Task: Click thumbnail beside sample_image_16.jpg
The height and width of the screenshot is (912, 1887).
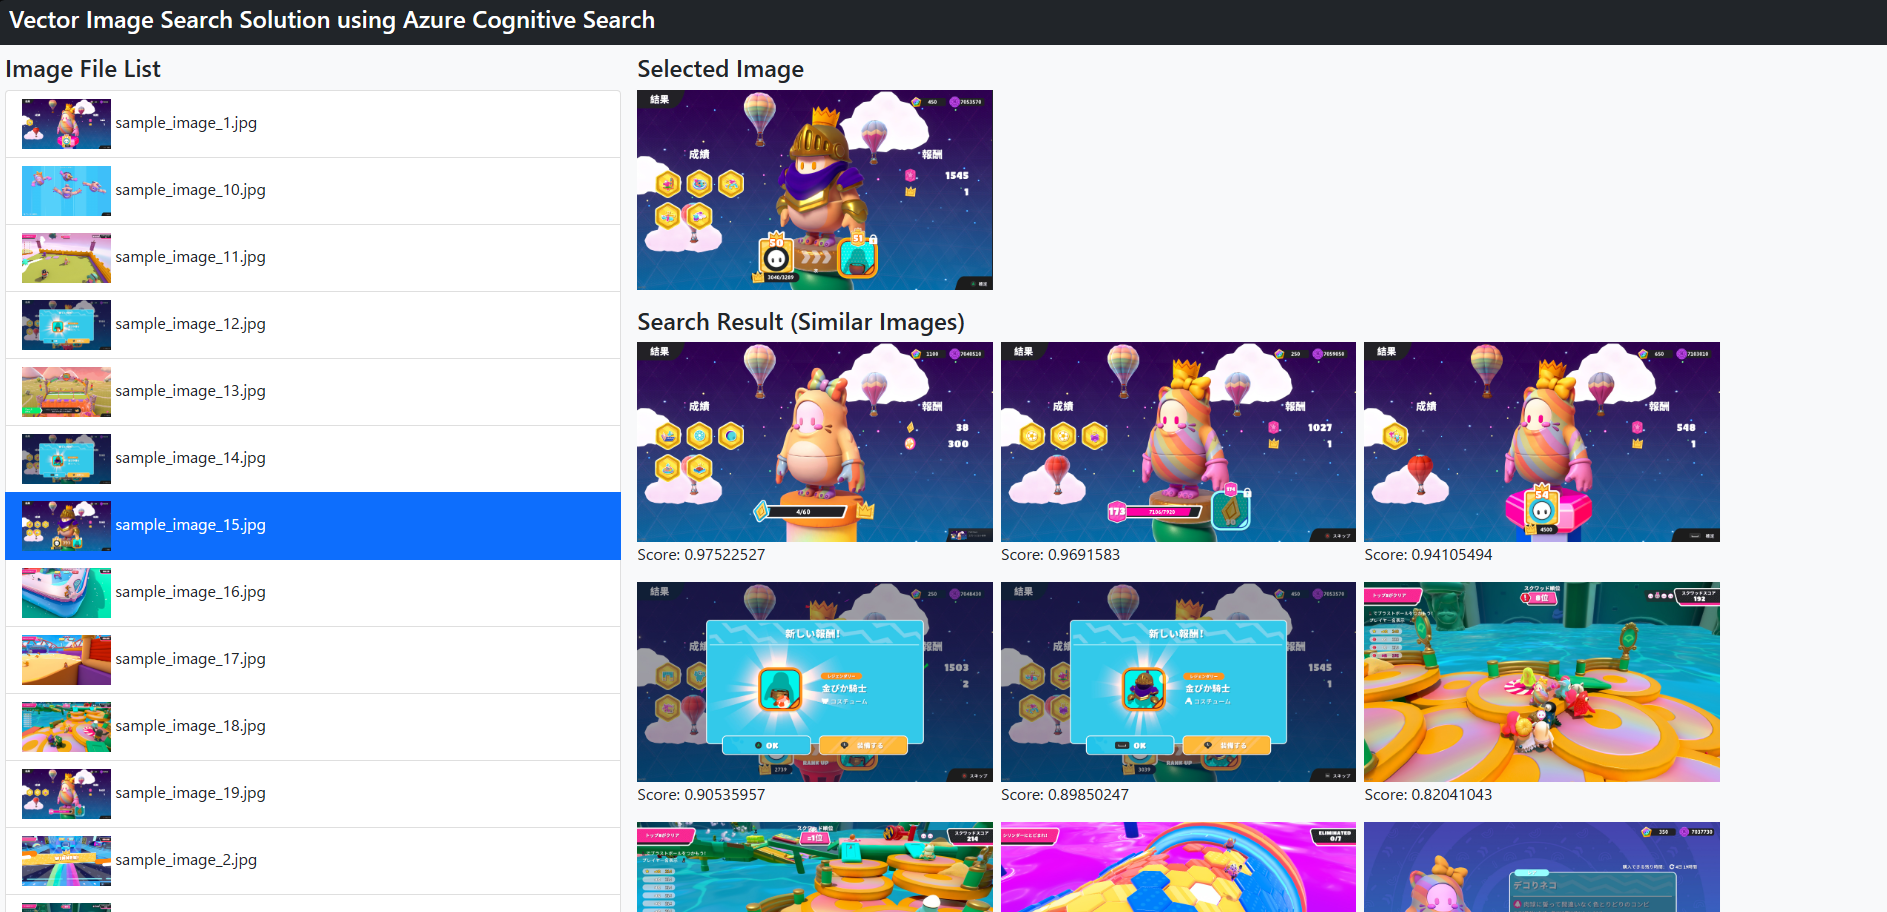Action: (x=66, y=593)
